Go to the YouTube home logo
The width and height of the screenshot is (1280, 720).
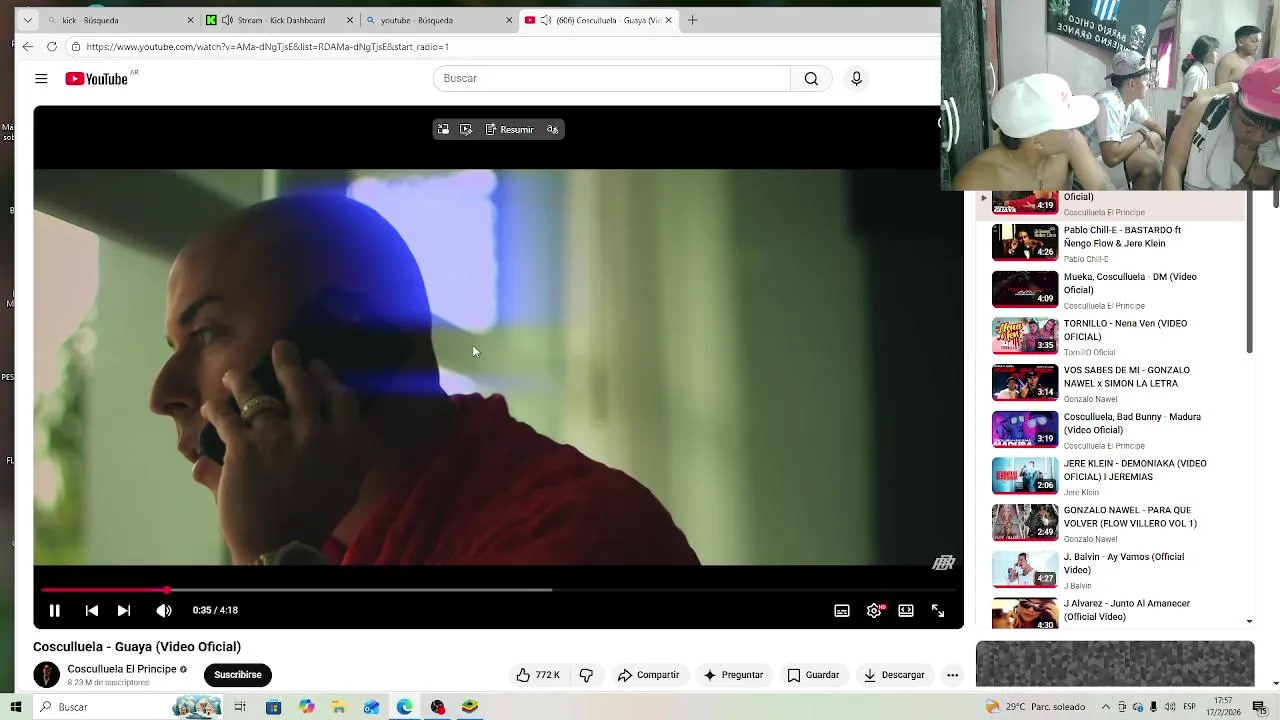pos(97,79)
